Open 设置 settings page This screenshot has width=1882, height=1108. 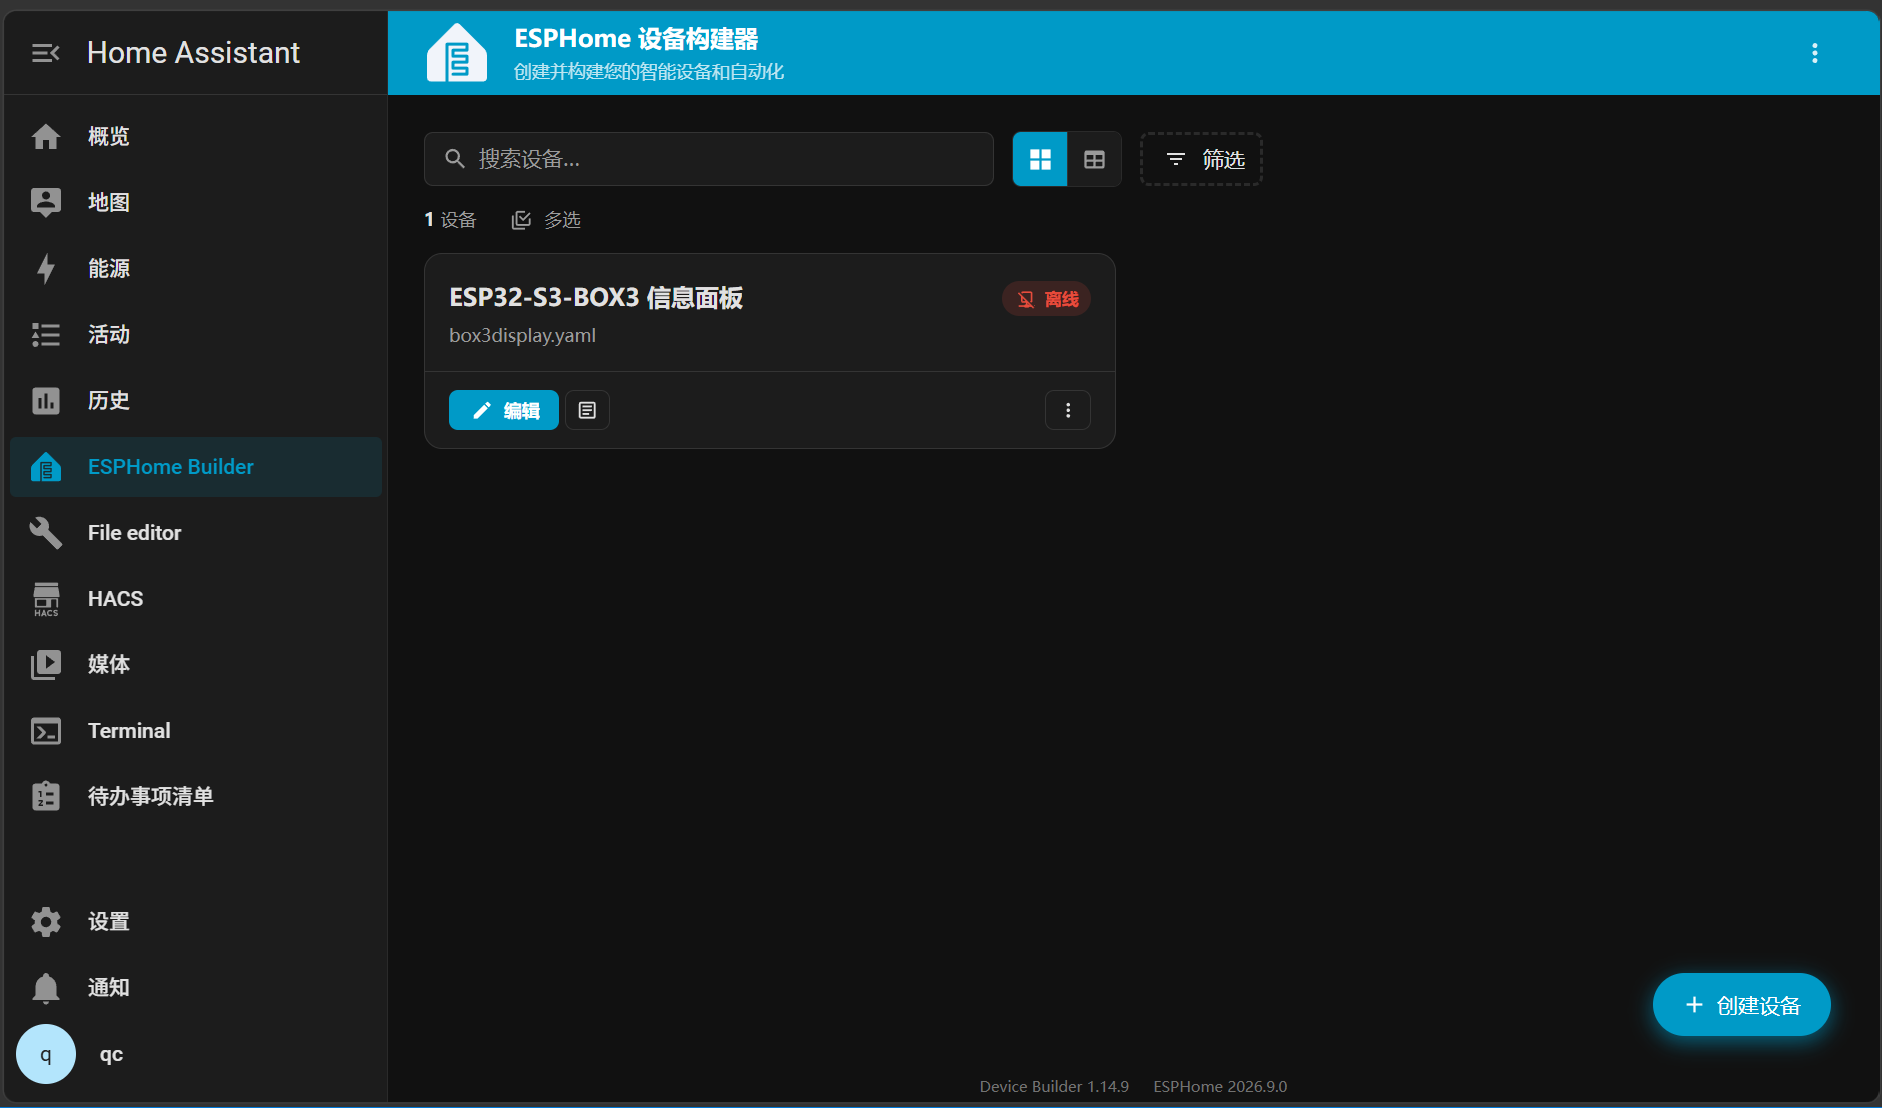[x=195, y=922]
